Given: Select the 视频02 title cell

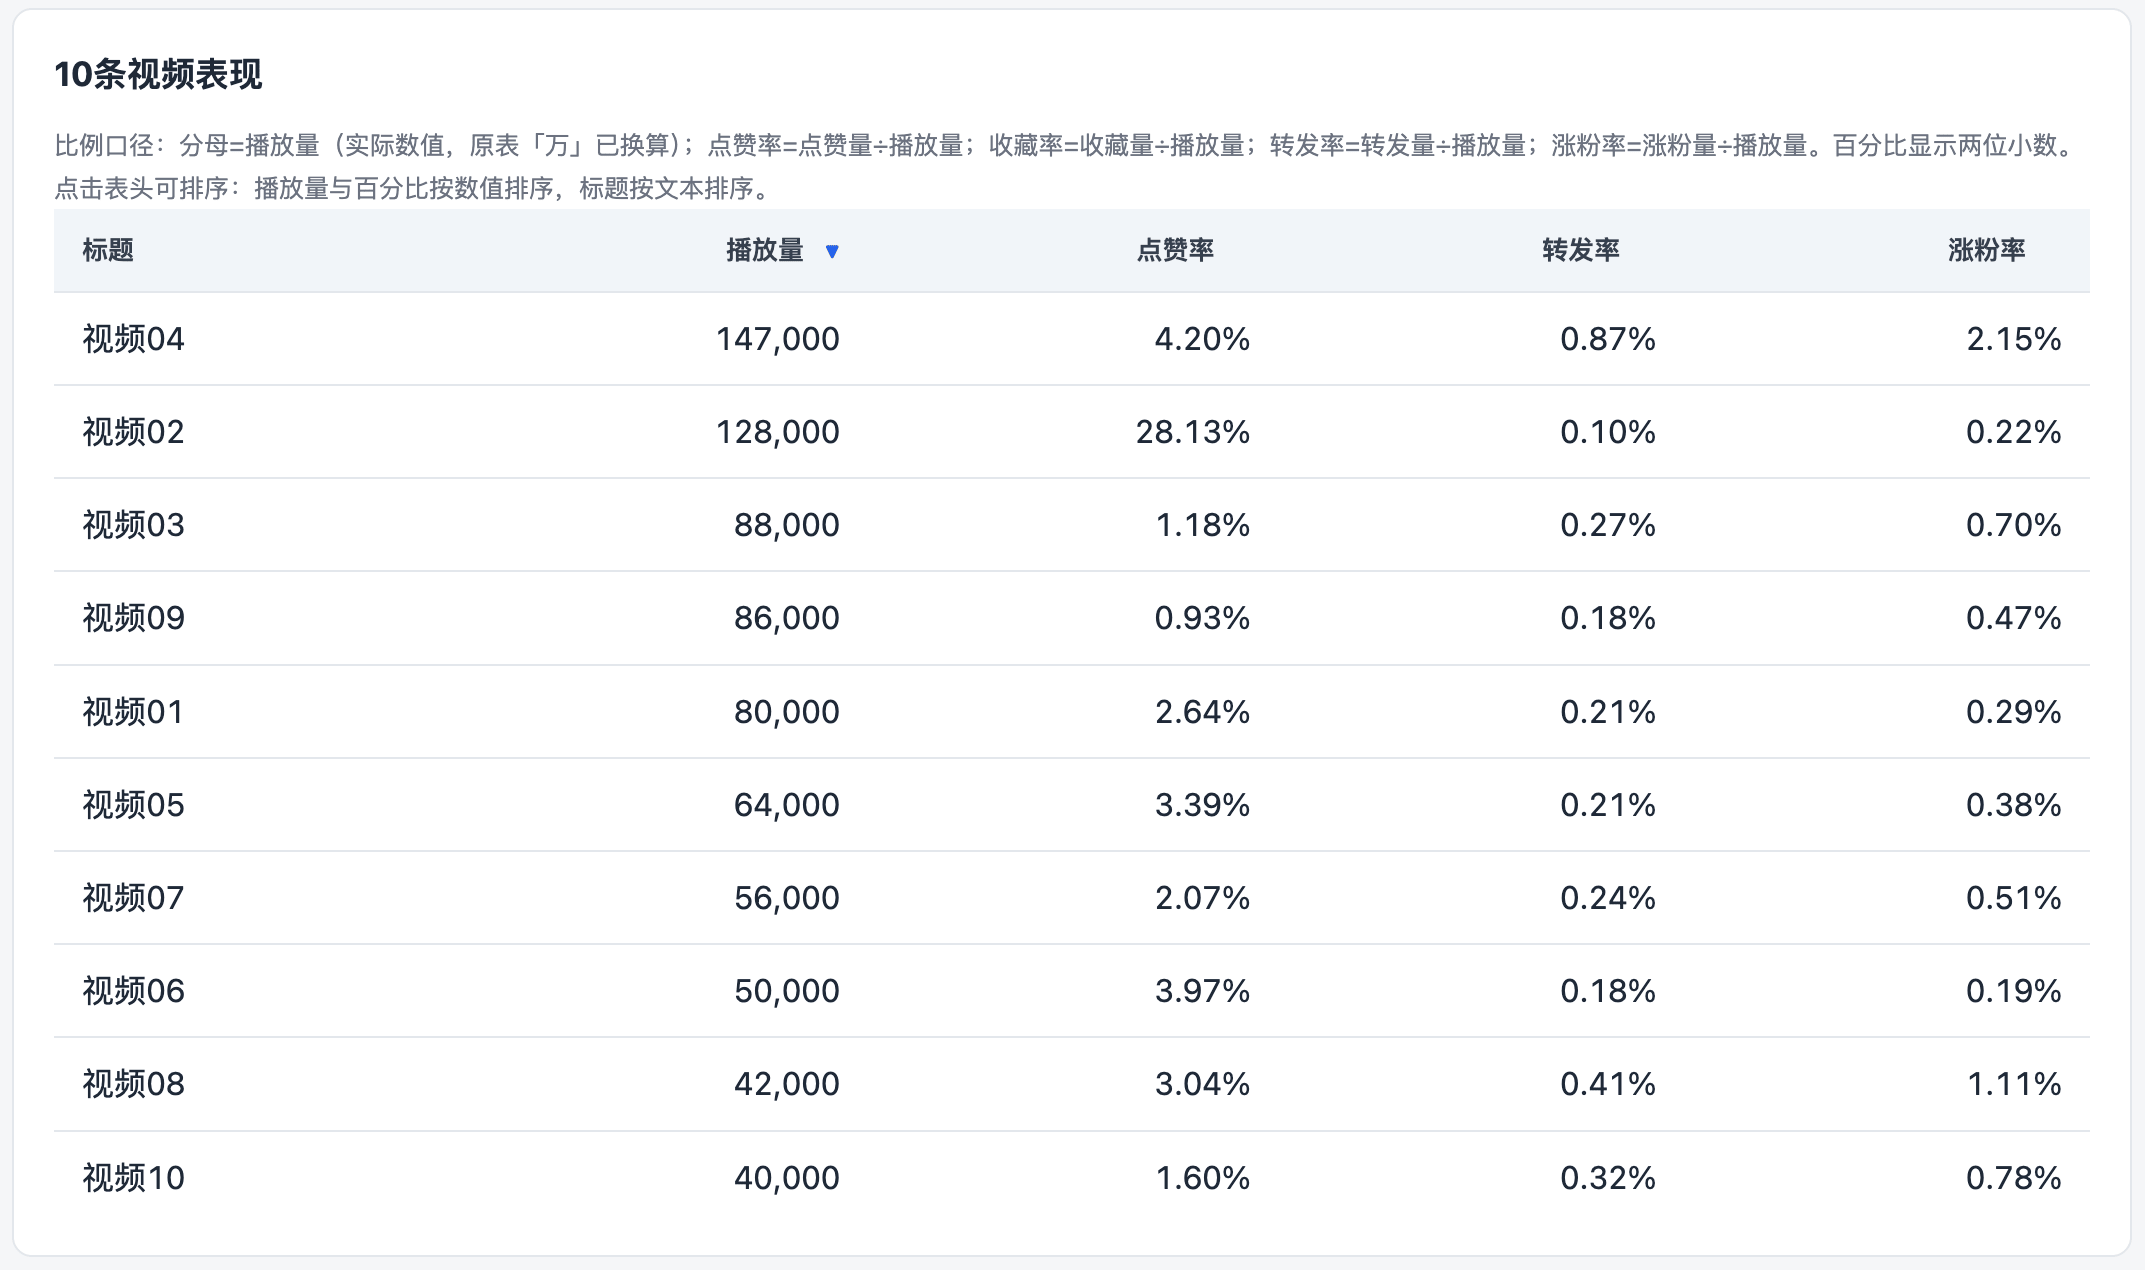Looking at the screenshot, I should [134, 432].
